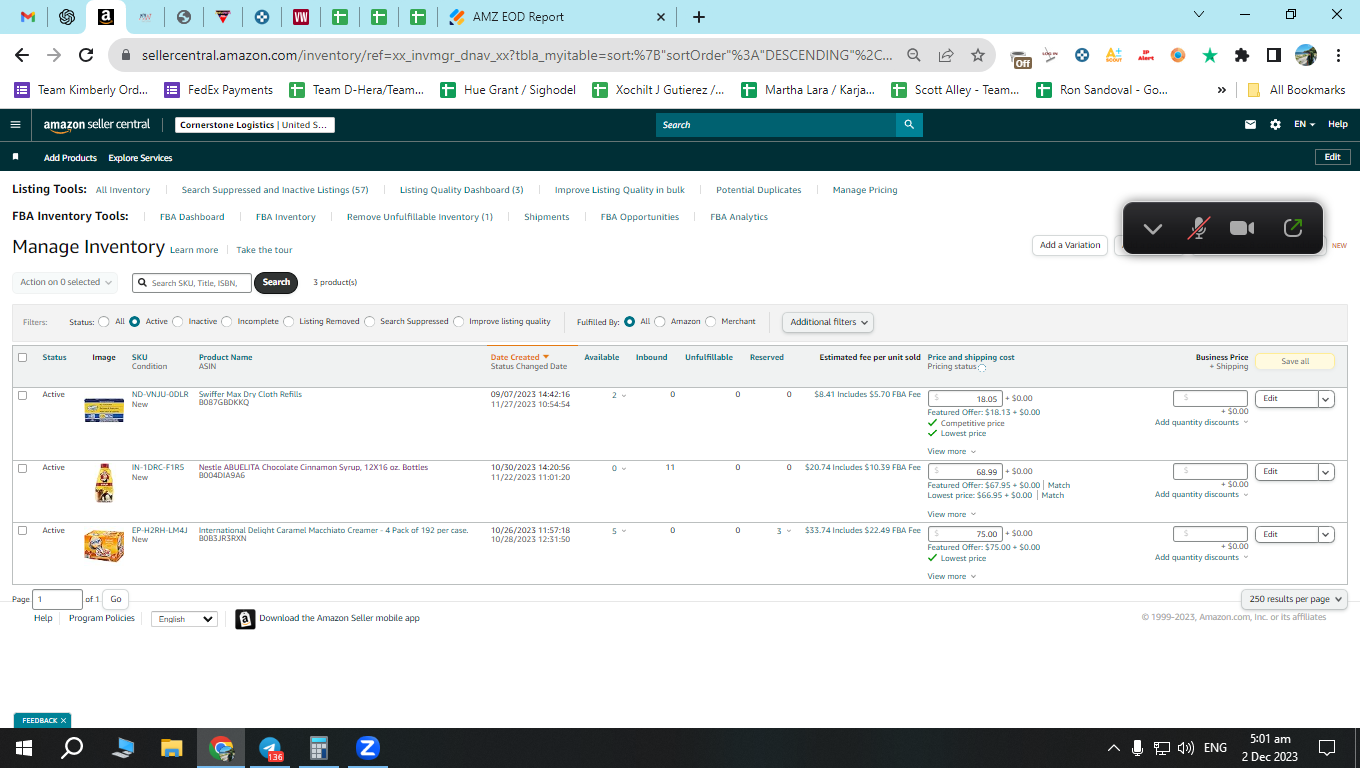Expand Add quantity discounts for the 75.00 row

(x=1202, y=558)
